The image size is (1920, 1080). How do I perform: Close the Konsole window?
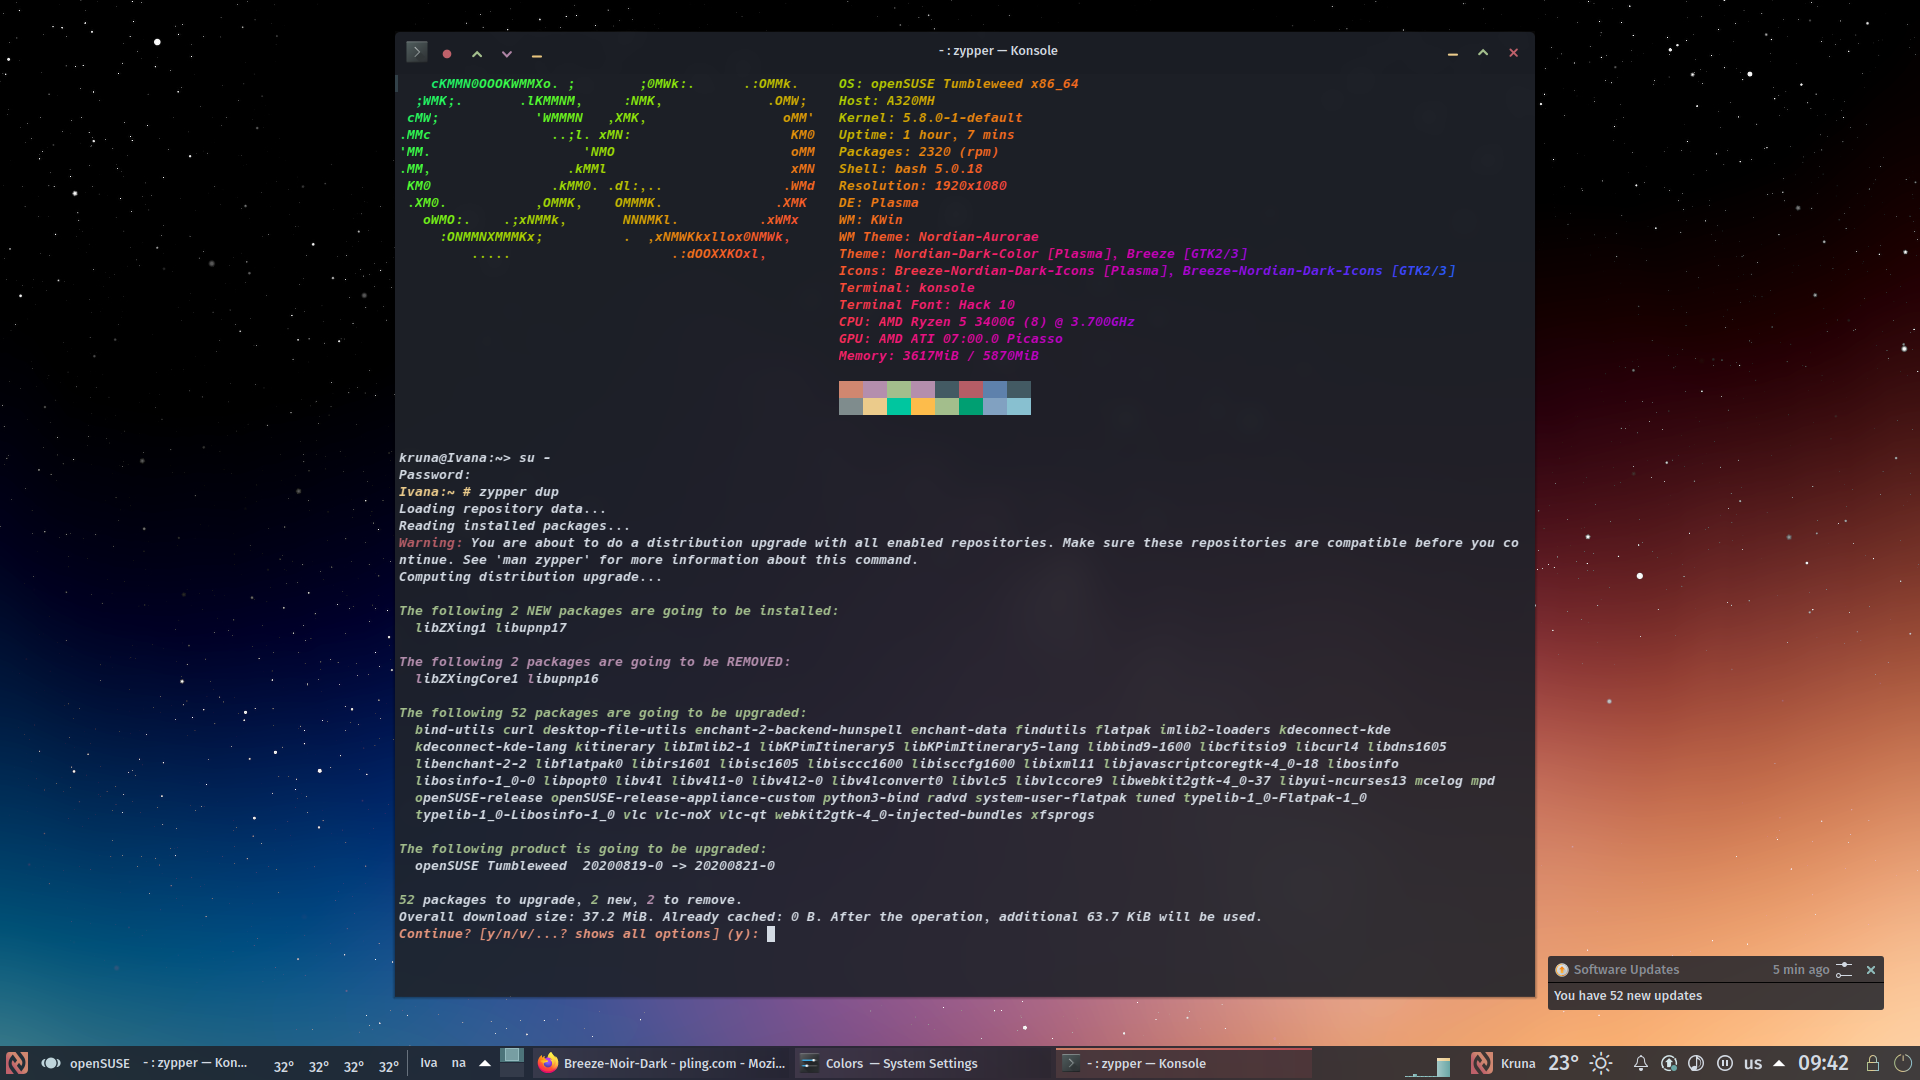[x=1514, y=53]
